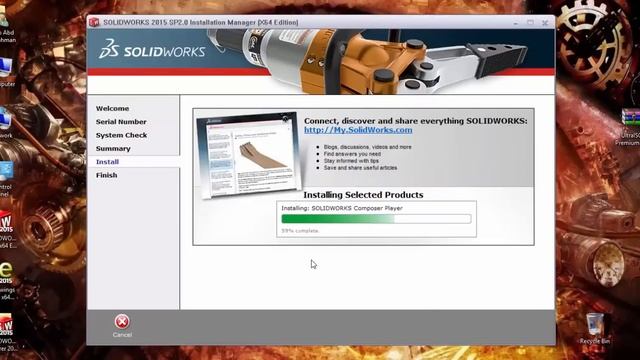The image size is (640, 360).
Task: Click 'Find answers you need' bullet
Action: [352, 154]
